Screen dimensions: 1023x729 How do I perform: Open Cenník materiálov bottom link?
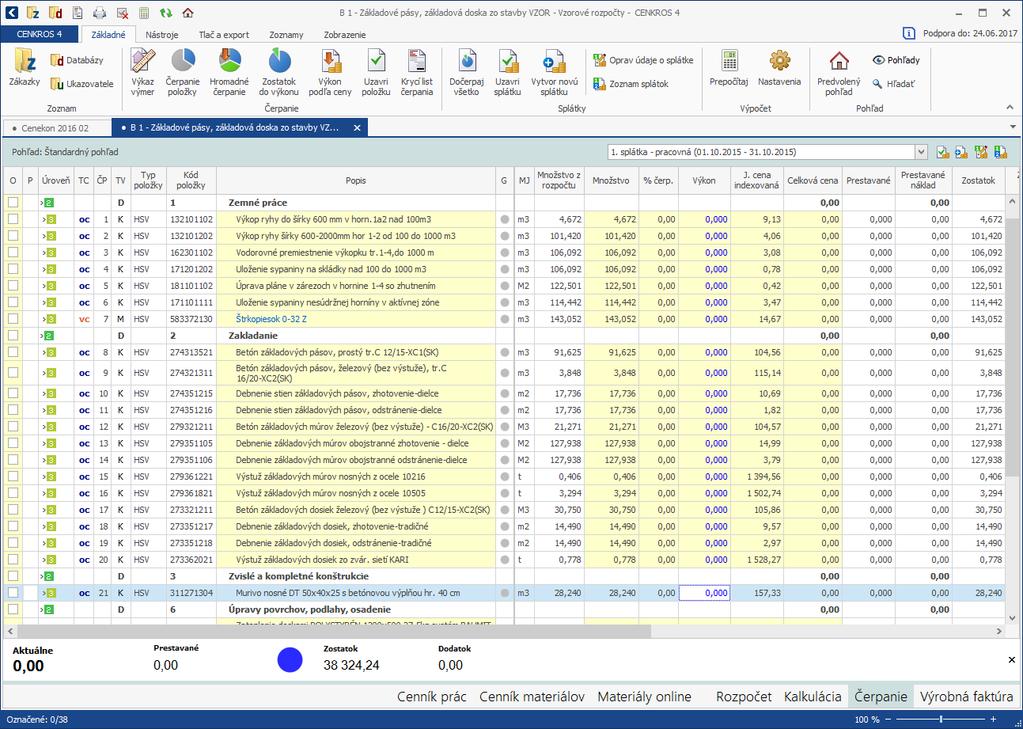(532, 696)
